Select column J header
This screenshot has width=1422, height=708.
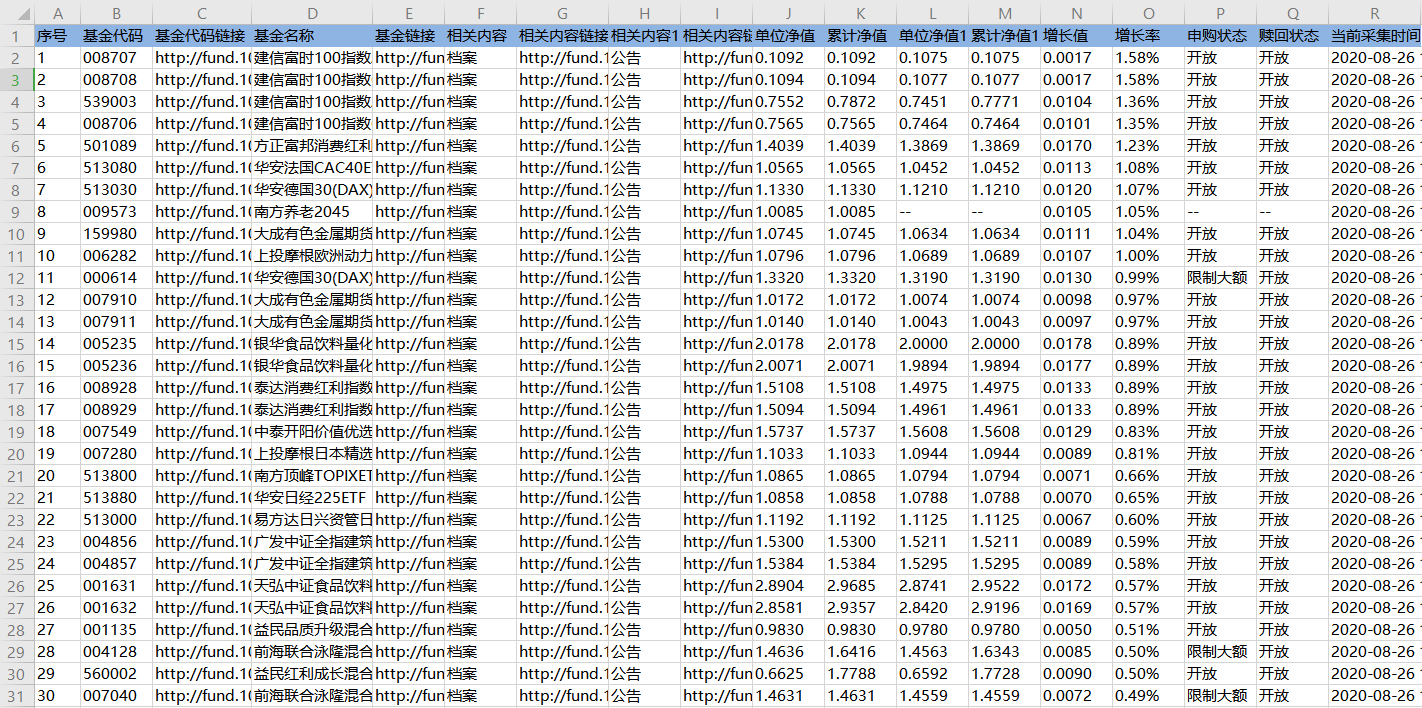tap(787, 13)
